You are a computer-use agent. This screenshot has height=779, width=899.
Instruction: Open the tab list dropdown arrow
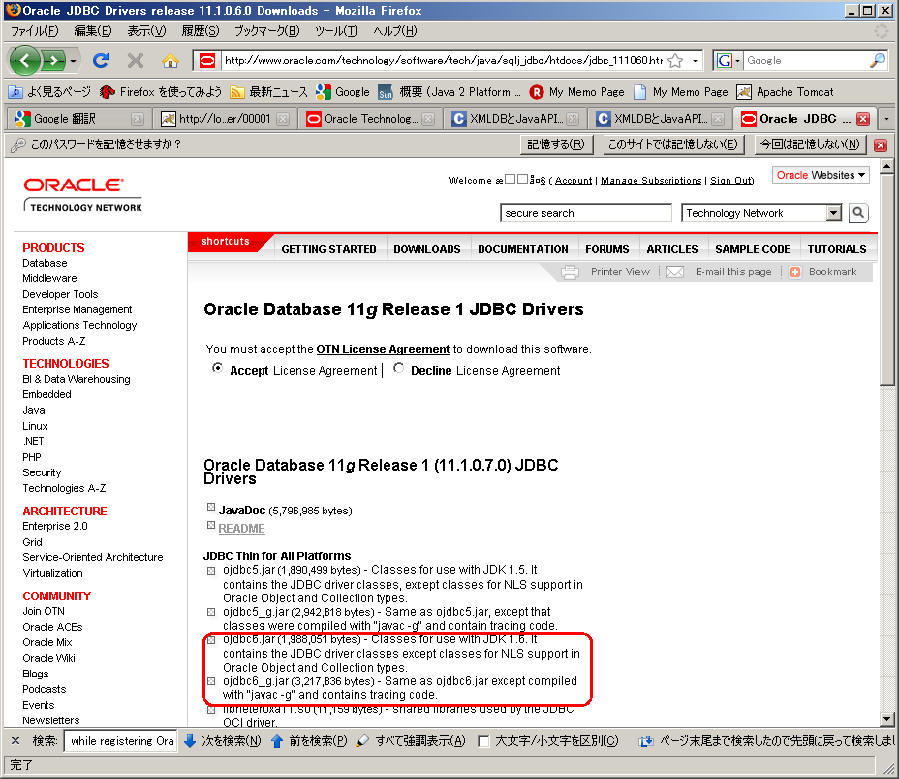[x=885, y=119]
